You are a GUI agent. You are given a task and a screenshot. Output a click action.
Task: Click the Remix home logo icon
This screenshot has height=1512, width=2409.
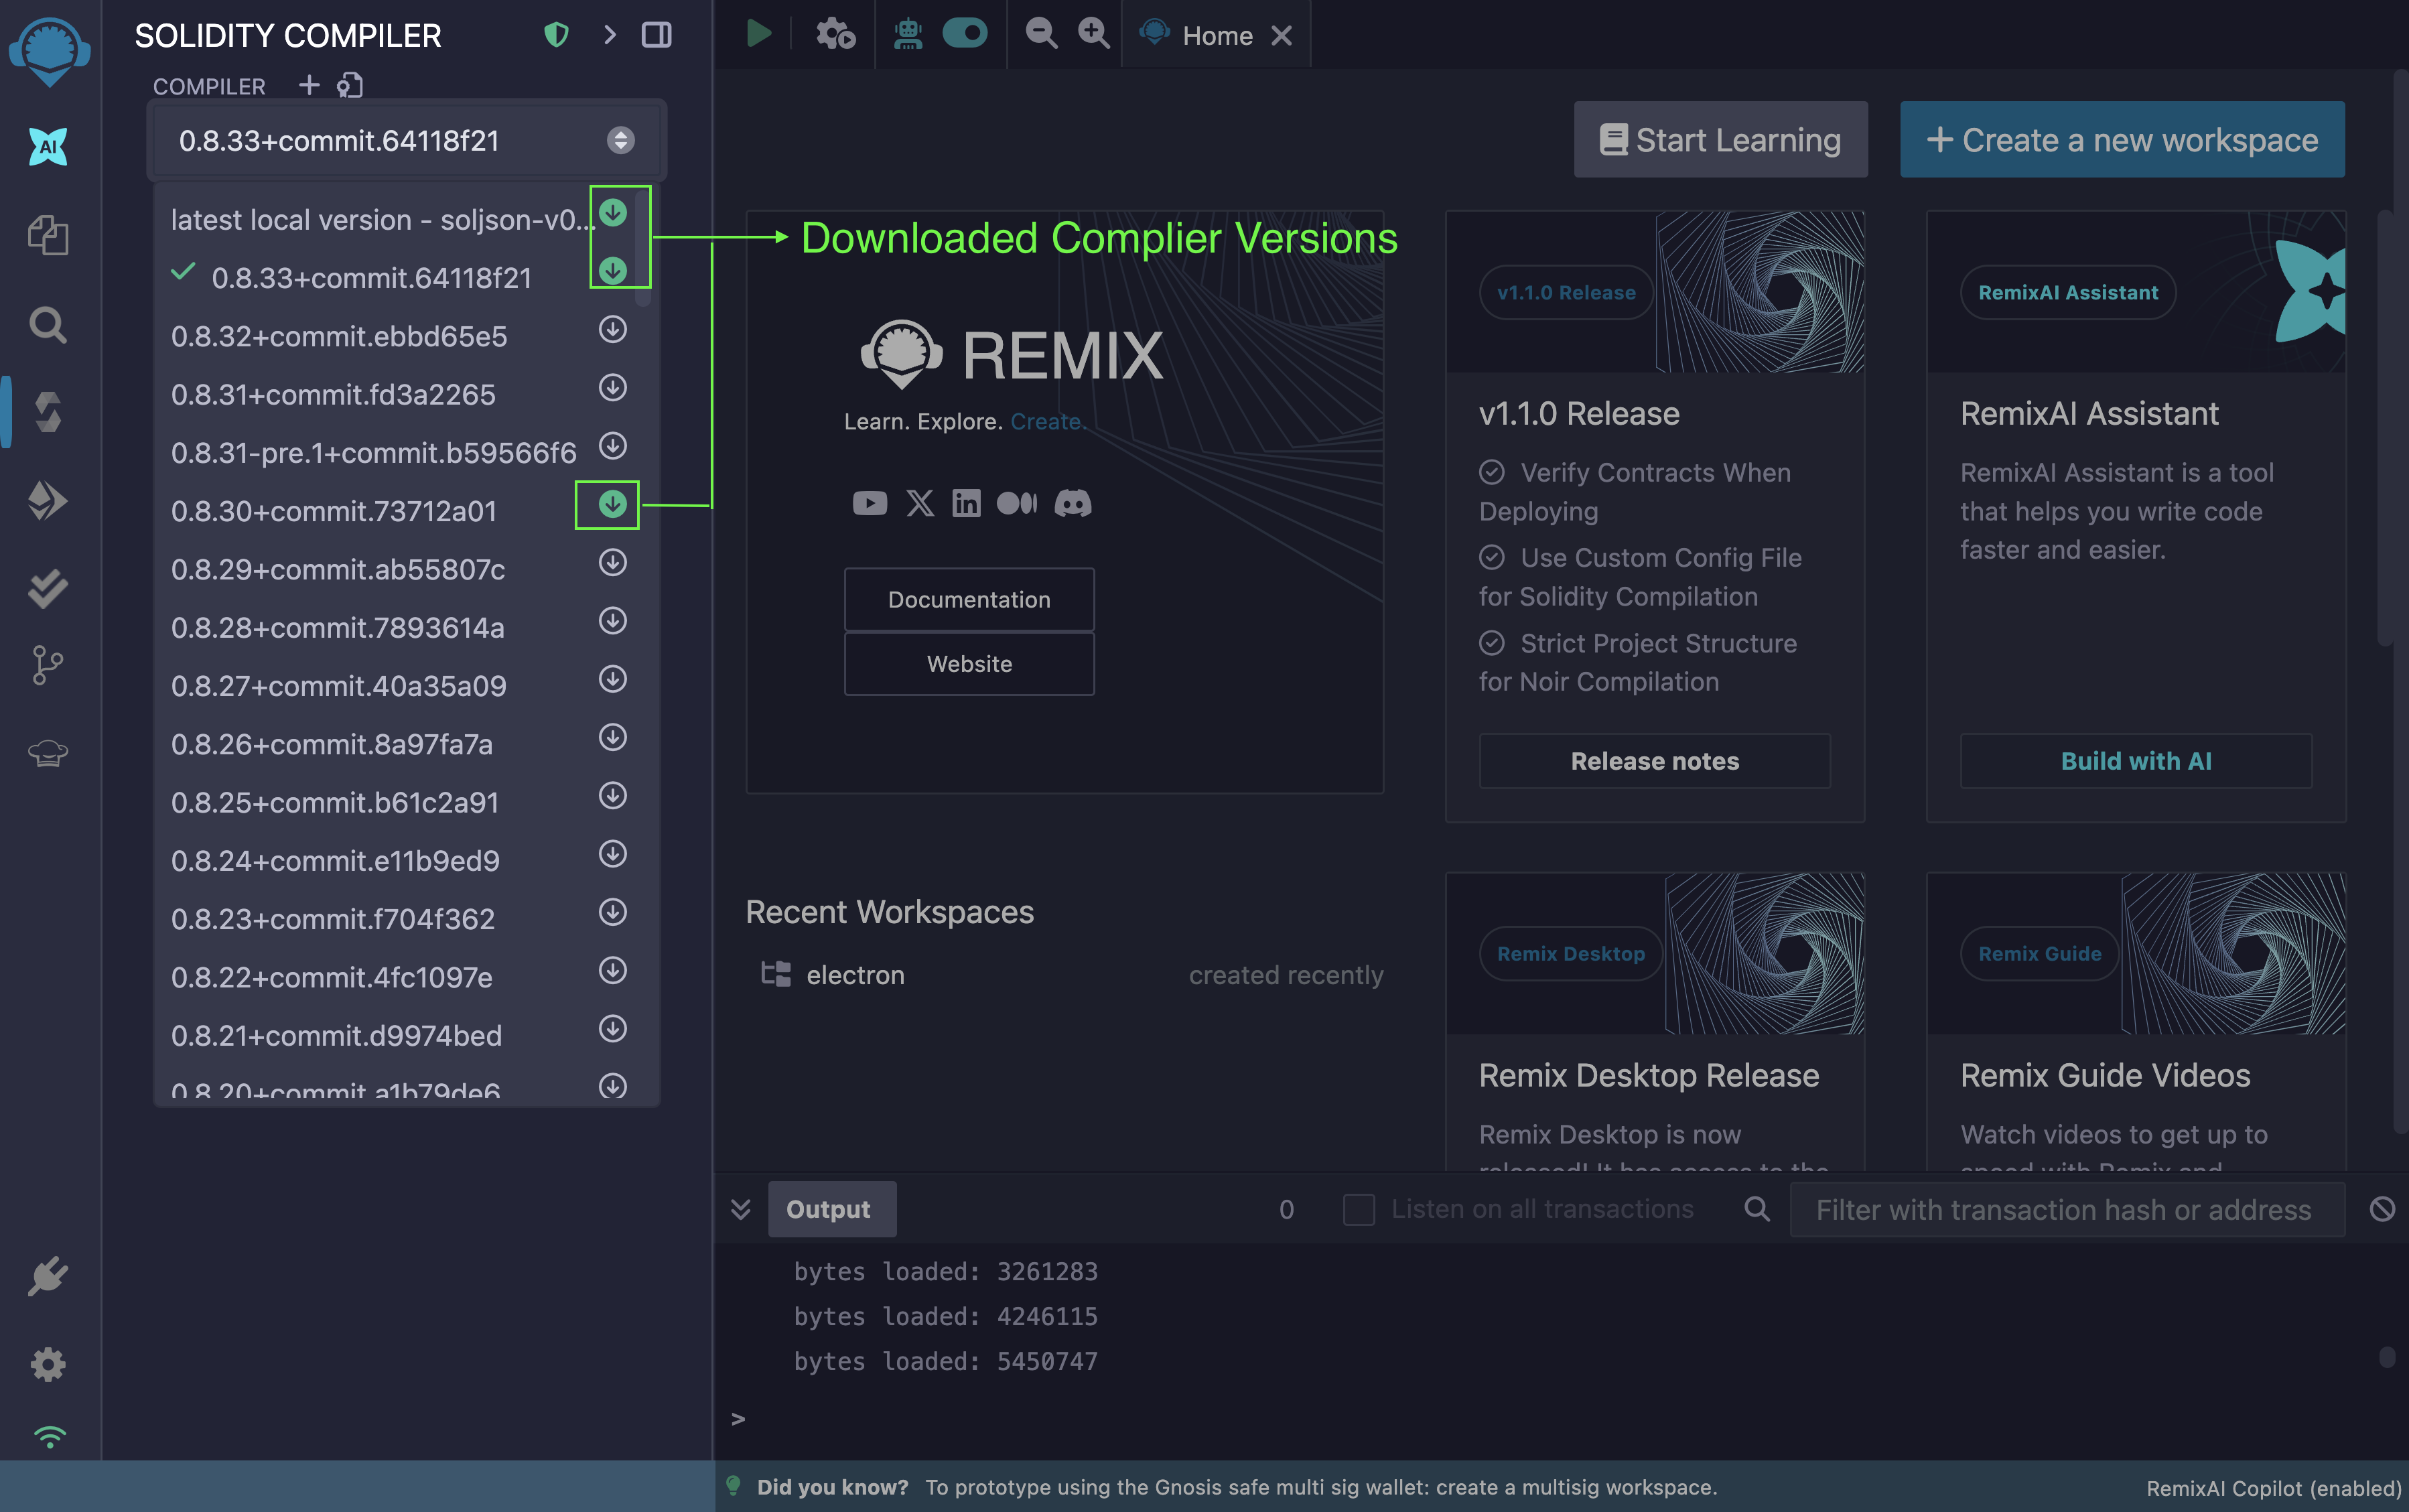[x=49, y=51]
